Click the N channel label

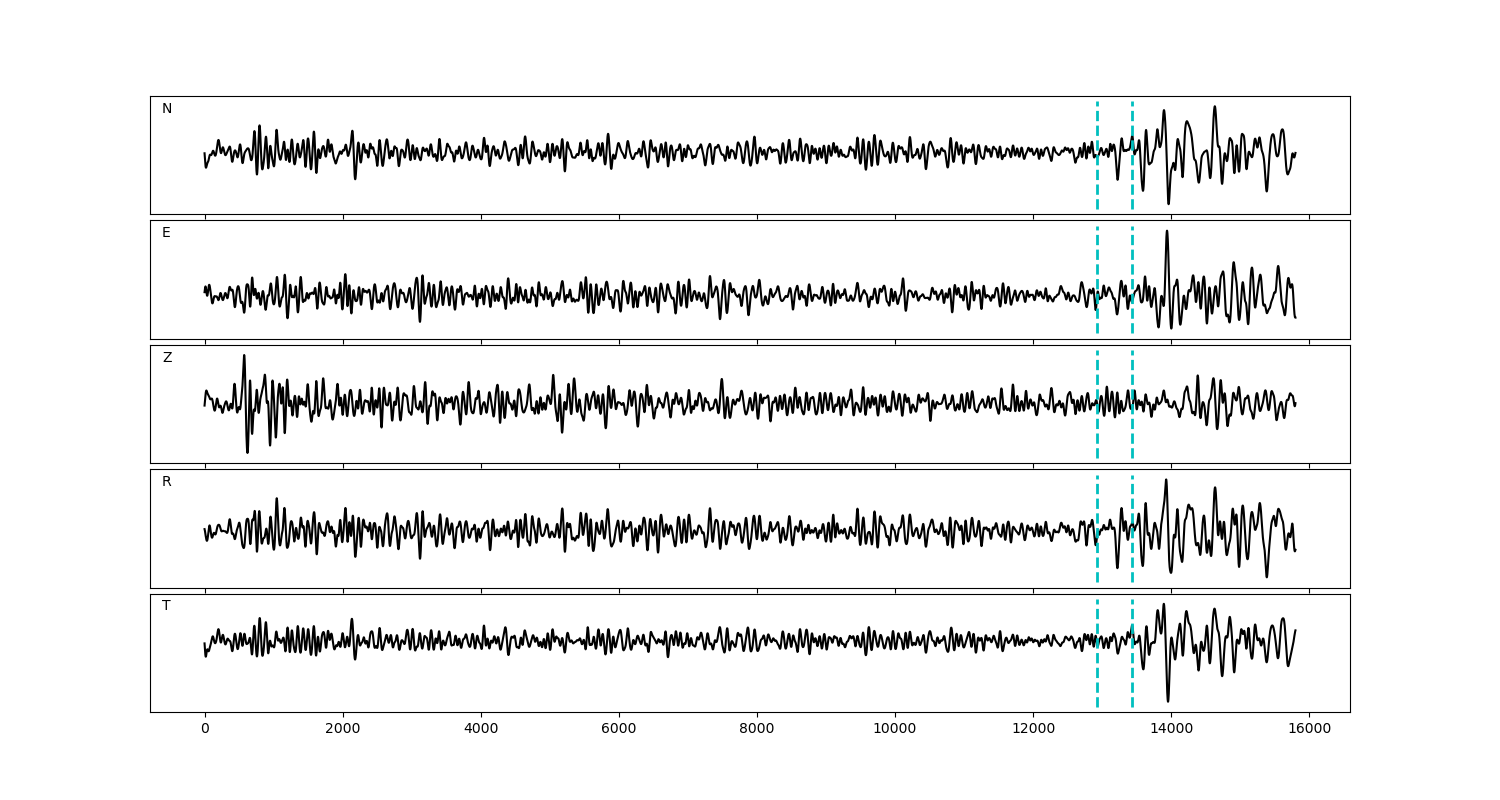[x=167, y=109]
